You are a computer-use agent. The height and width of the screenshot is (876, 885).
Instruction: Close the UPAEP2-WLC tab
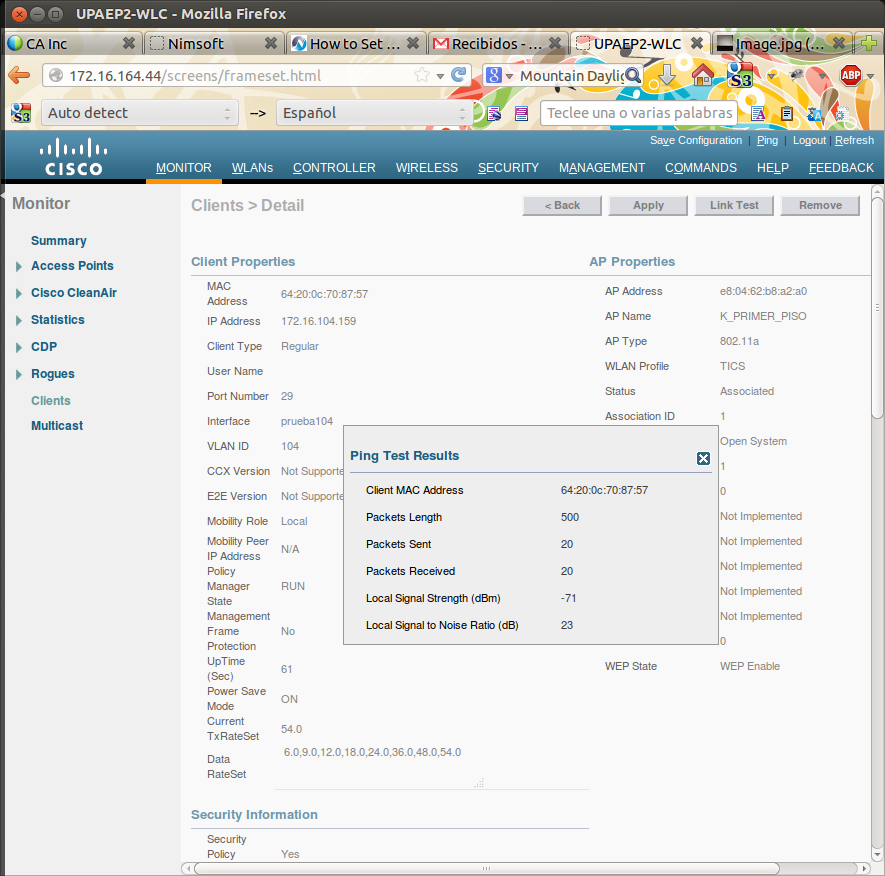point(697,43)
